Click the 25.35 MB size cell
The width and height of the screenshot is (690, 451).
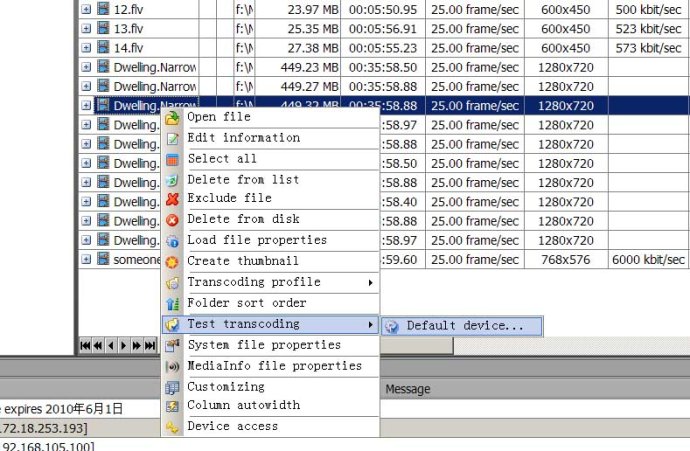tap(298, 29)
